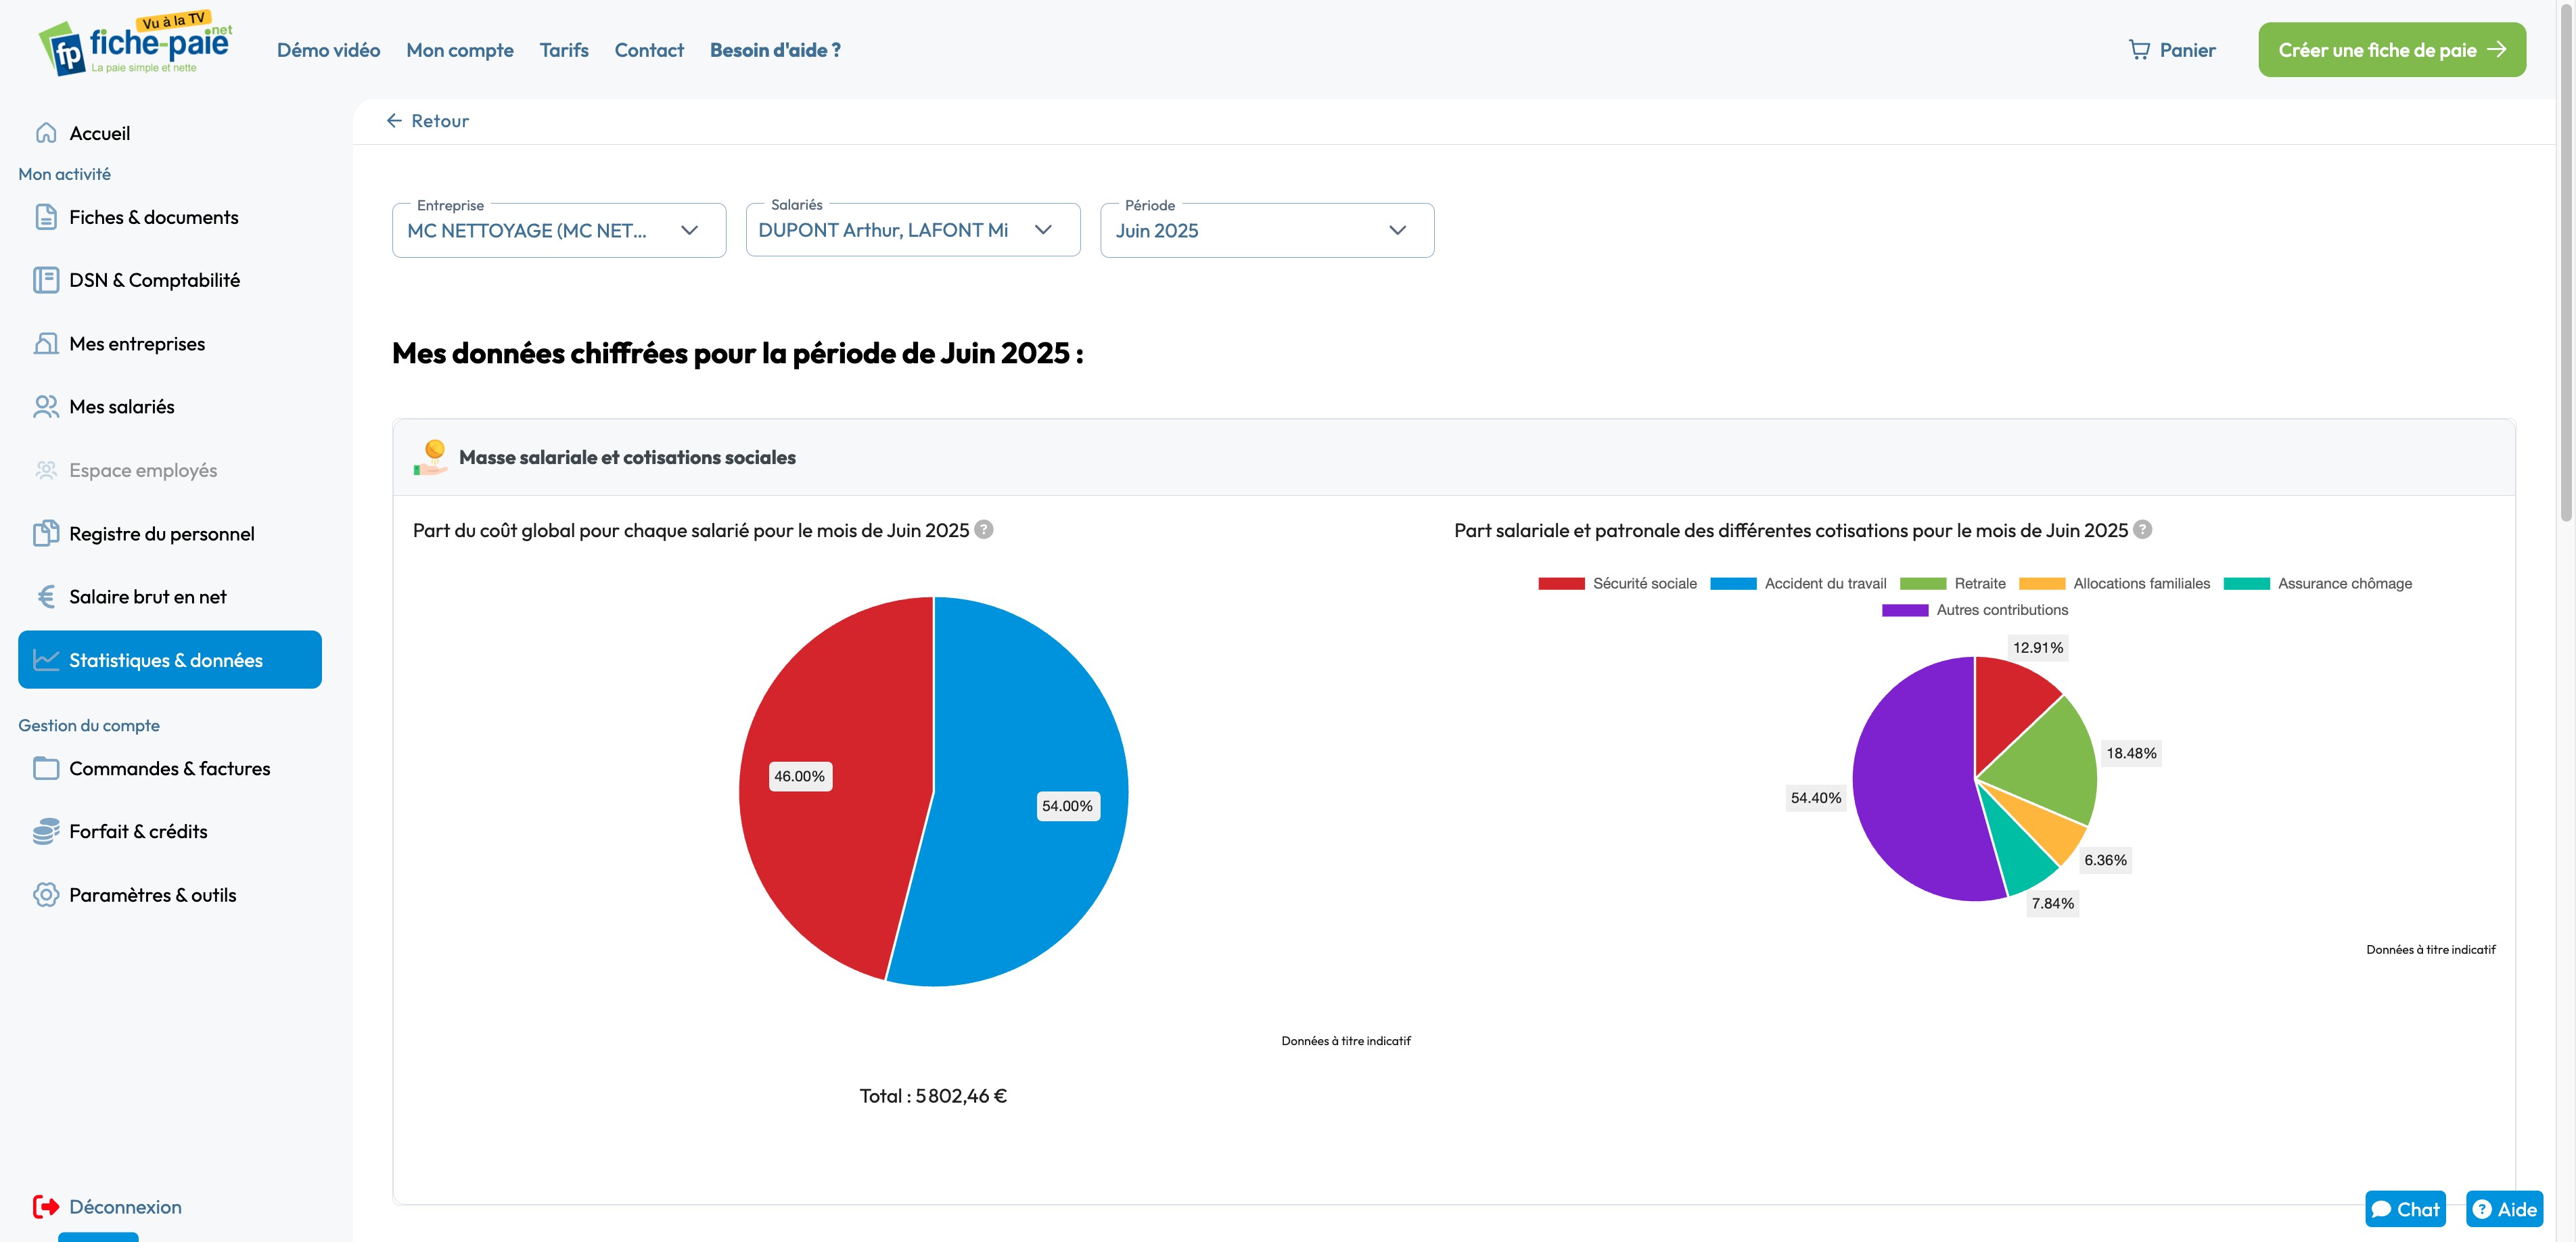The image size is (2576, 1242).
Task: Click the Paramètres & outils gear icon
Action: click(46, 895)
